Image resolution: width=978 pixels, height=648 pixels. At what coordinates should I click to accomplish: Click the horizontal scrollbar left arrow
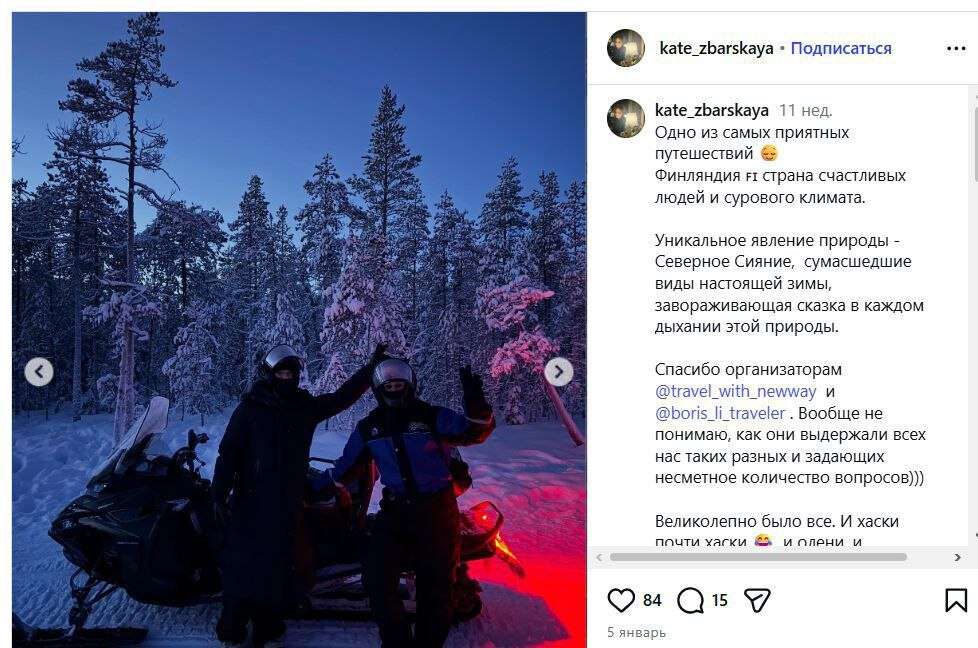coord(599,557)
